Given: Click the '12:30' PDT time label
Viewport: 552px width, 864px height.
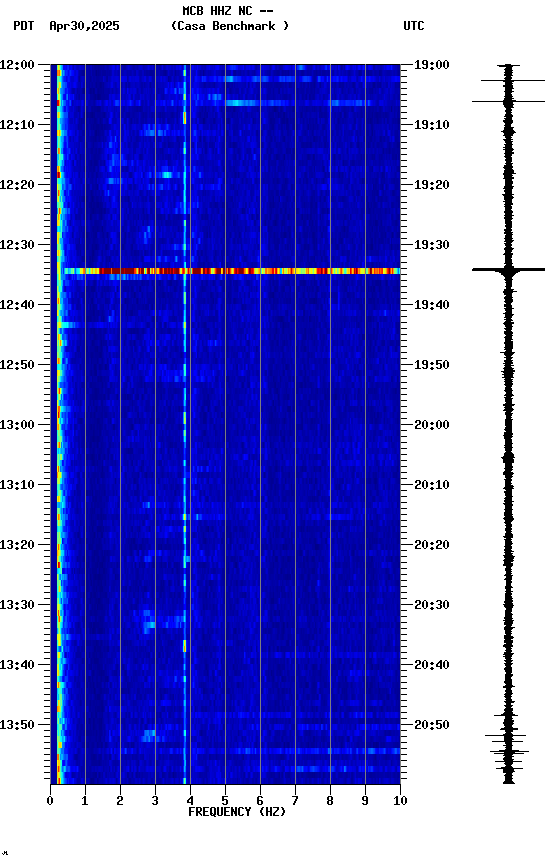Looking at the screenshot, I should pyautogui.click(x=17, y=245).
